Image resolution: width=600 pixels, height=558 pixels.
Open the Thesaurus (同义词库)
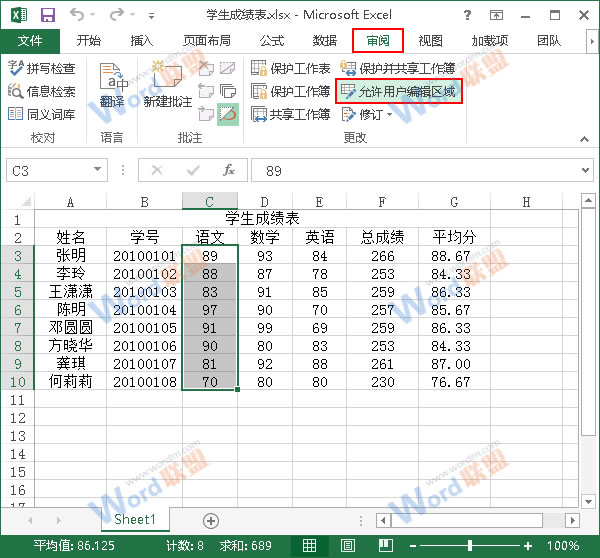click(42, 114)
